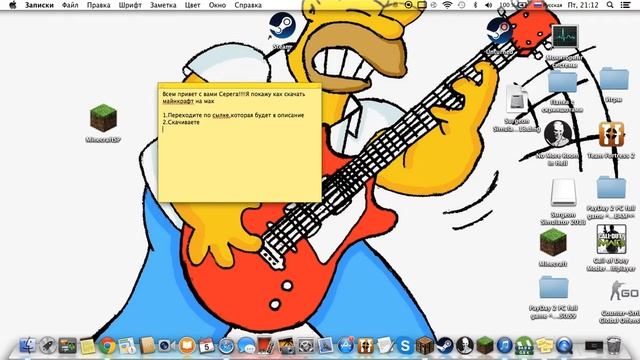Screen dimensions: 640x360
Task: Open the screenshots folder on desktop
Action: 562,82
